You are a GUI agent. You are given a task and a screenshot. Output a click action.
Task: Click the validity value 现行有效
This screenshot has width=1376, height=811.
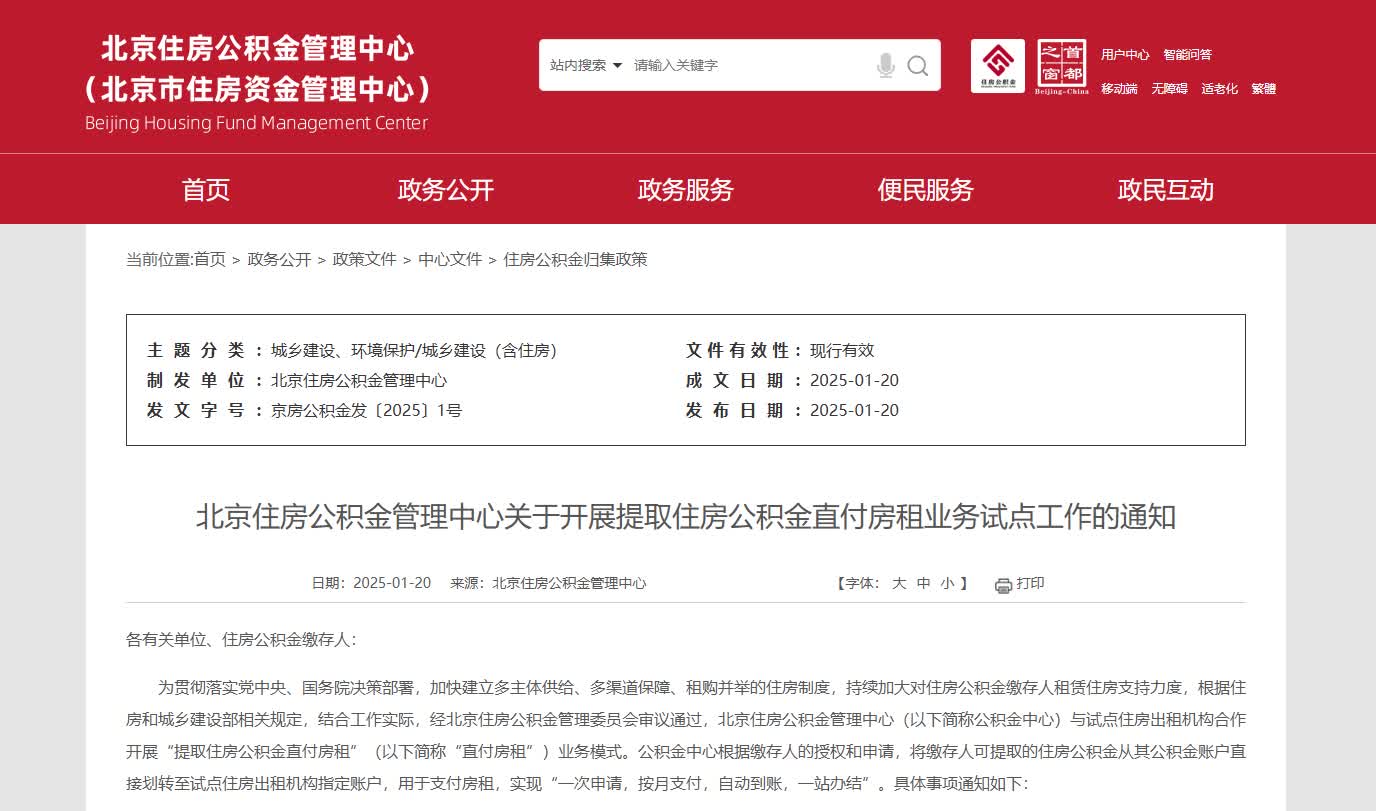(x=842, y=350)
